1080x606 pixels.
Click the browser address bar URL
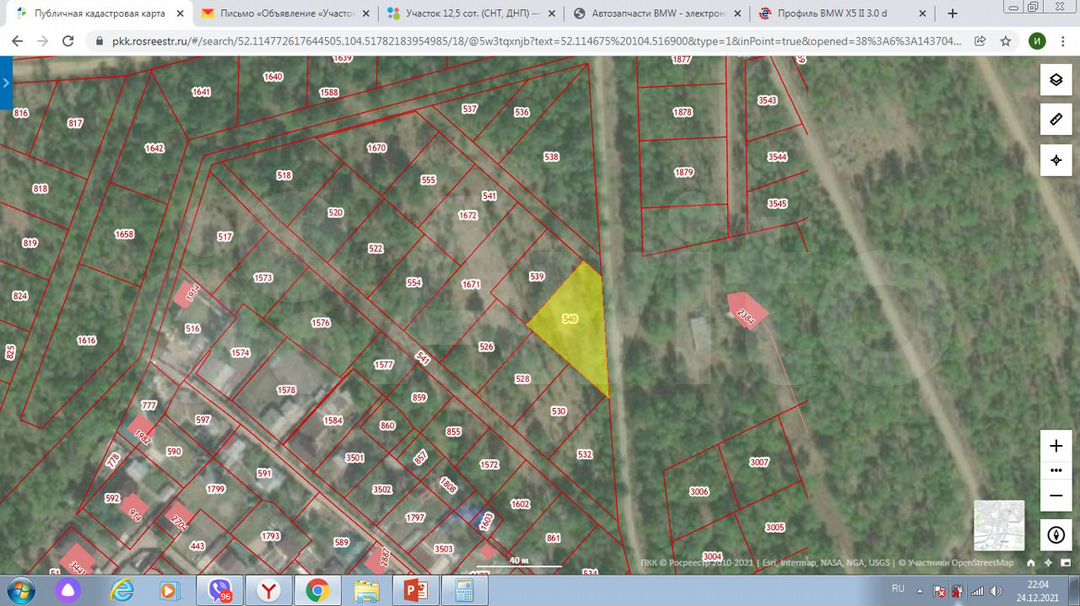coord(530,42)
